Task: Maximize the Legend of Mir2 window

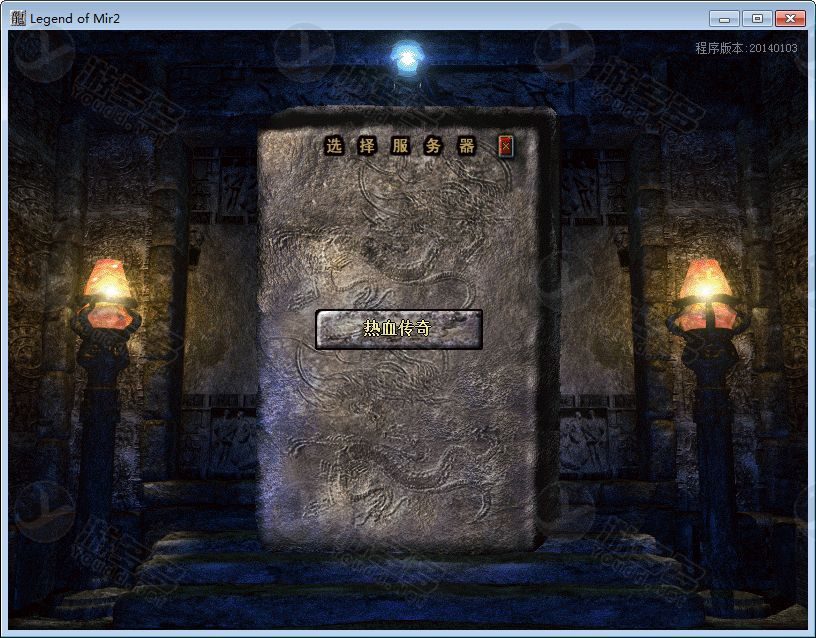Action: tap(757, 19)
